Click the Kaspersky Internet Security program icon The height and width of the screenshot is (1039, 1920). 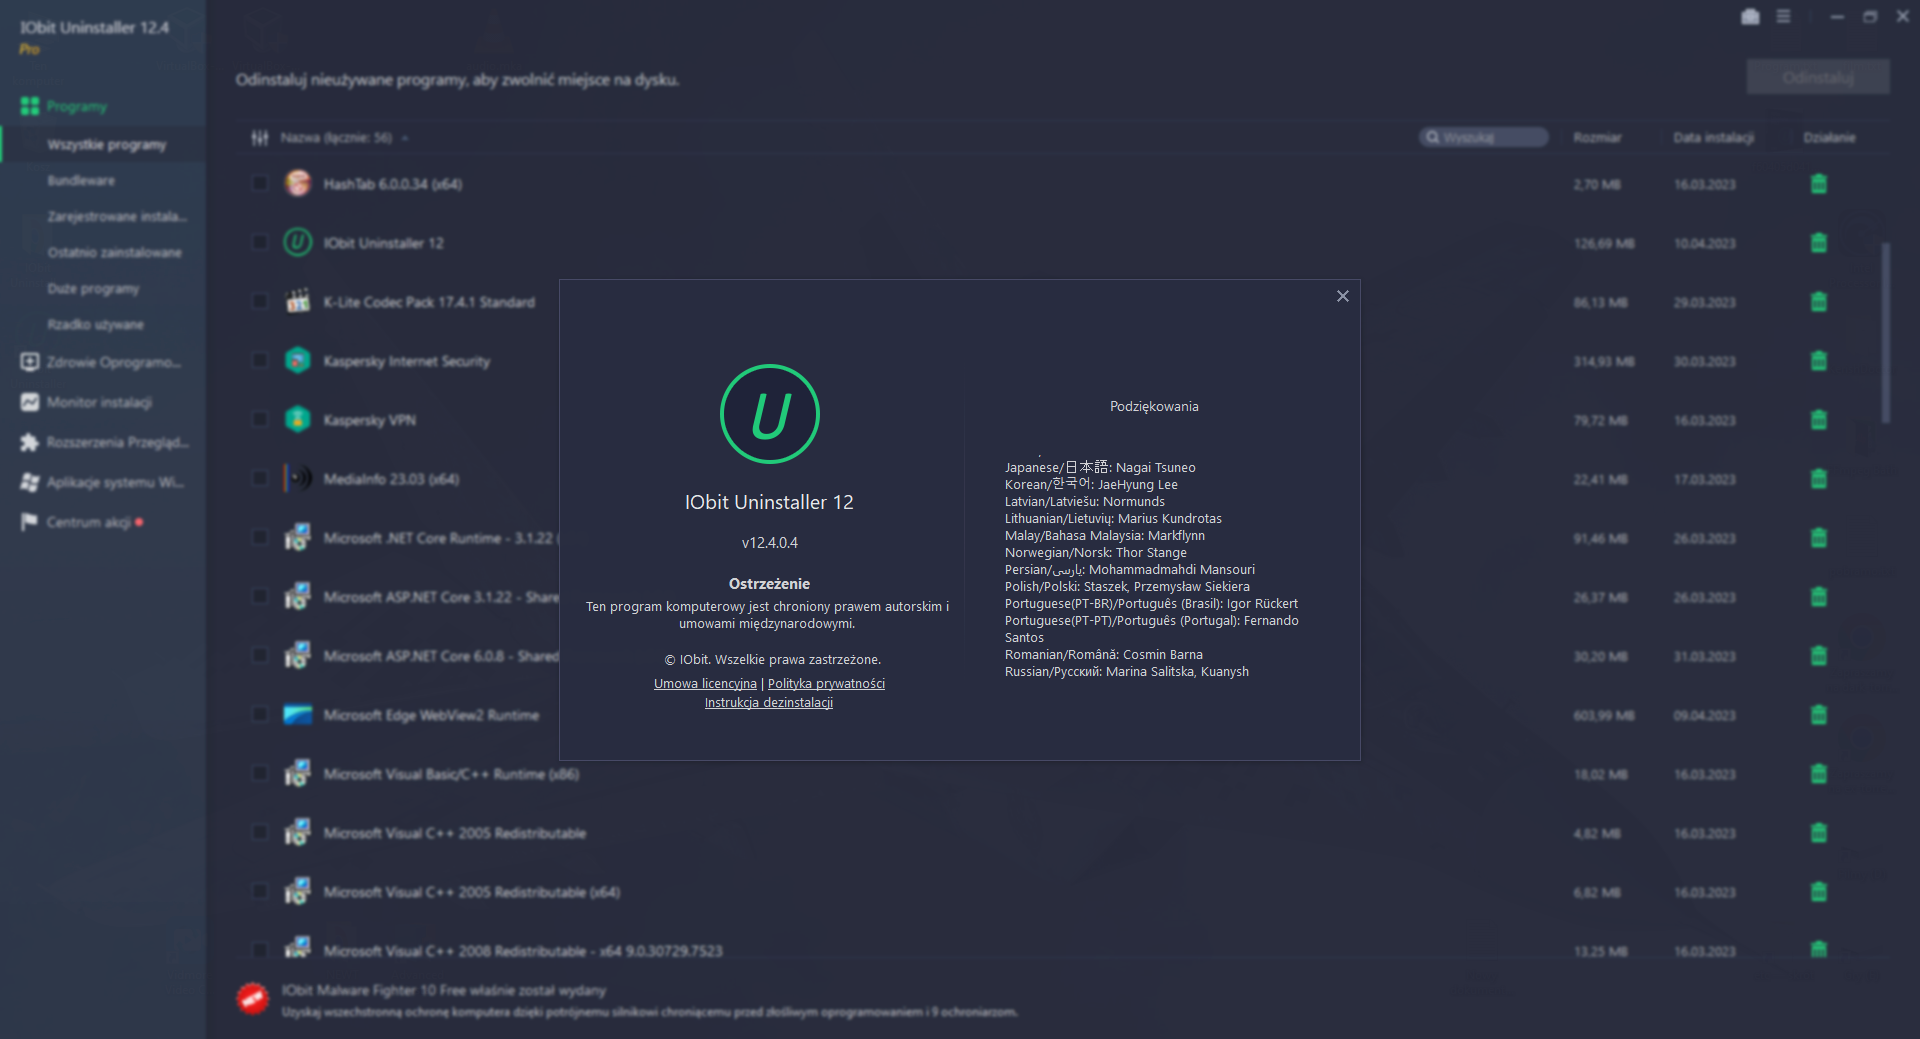click(x=298, y=360)
